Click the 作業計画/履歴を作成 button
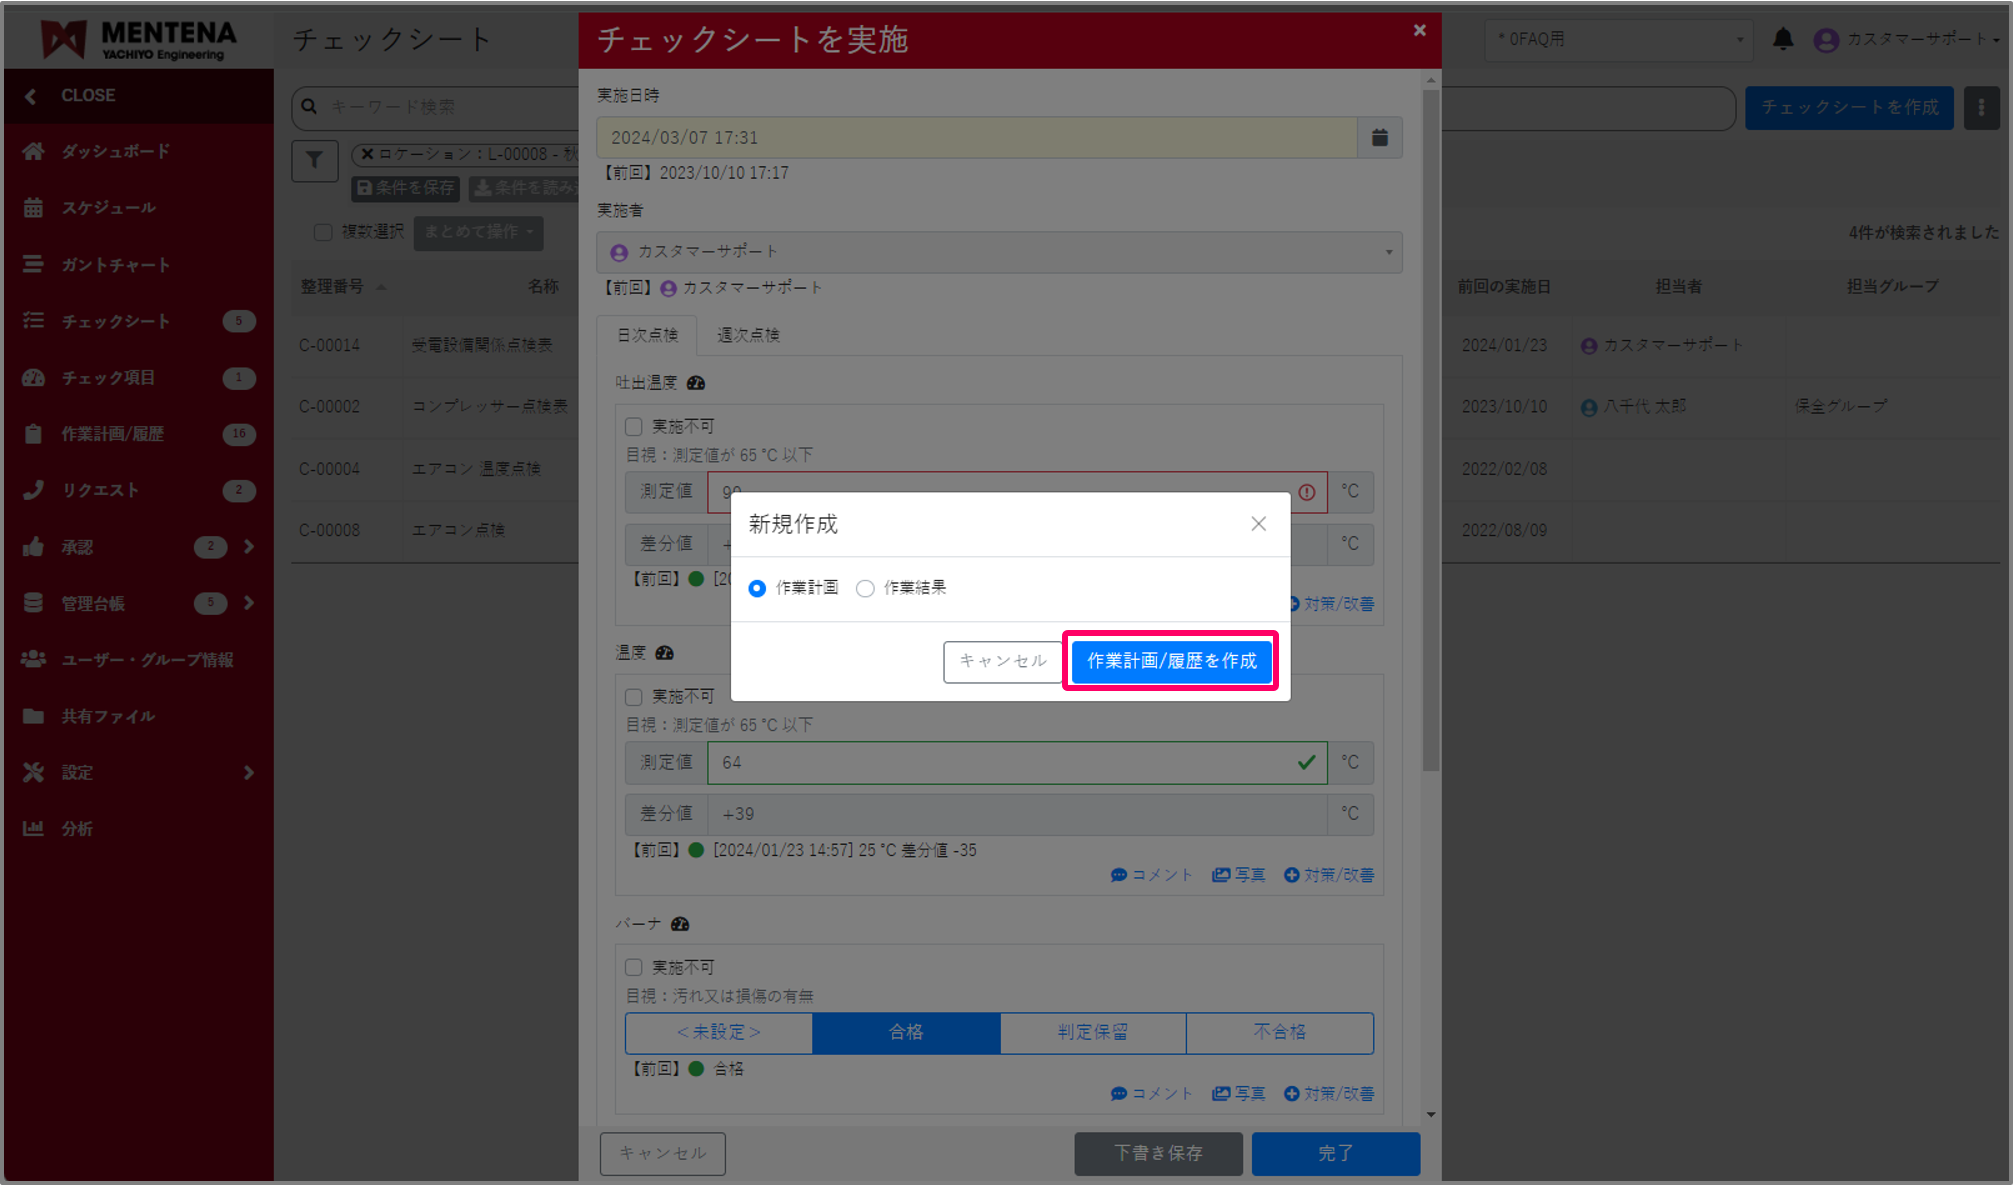 1171,661
